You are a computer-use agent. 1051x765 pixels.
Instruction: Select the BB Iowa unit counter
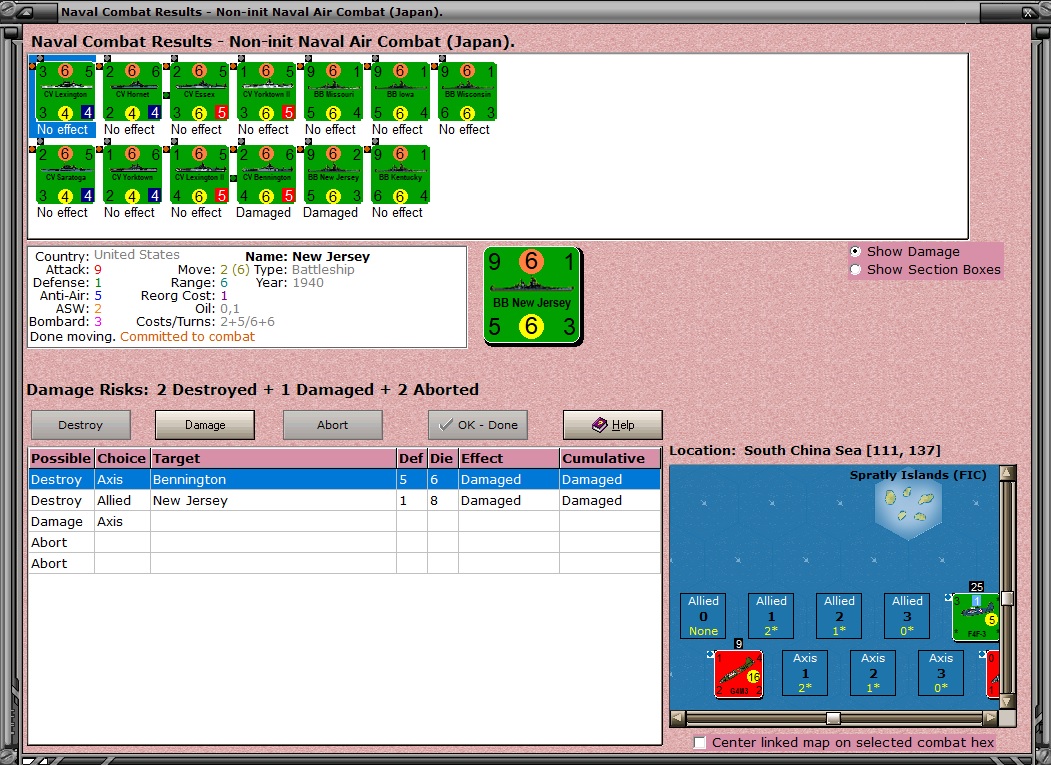pyautogui.click(x=400, y=91)
